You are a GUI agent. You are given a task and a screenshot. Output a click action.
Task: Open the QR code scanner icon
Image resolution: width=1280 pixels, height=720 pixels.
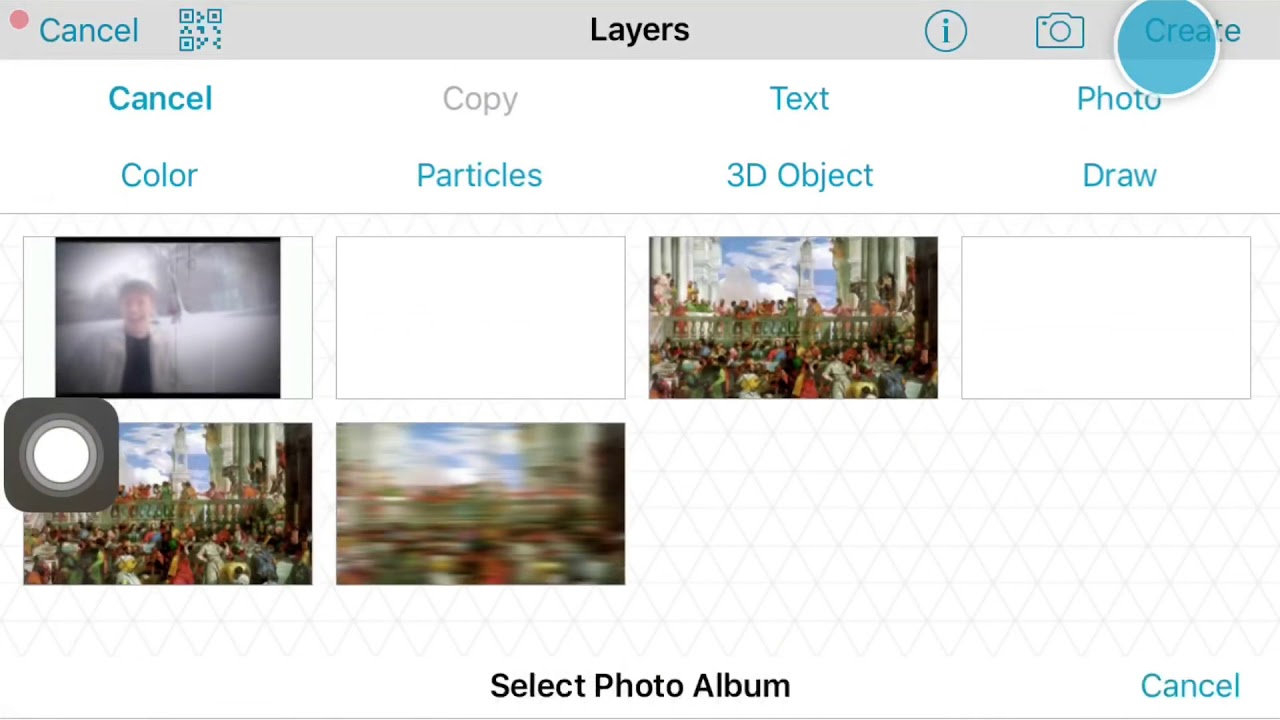[200, 30]
